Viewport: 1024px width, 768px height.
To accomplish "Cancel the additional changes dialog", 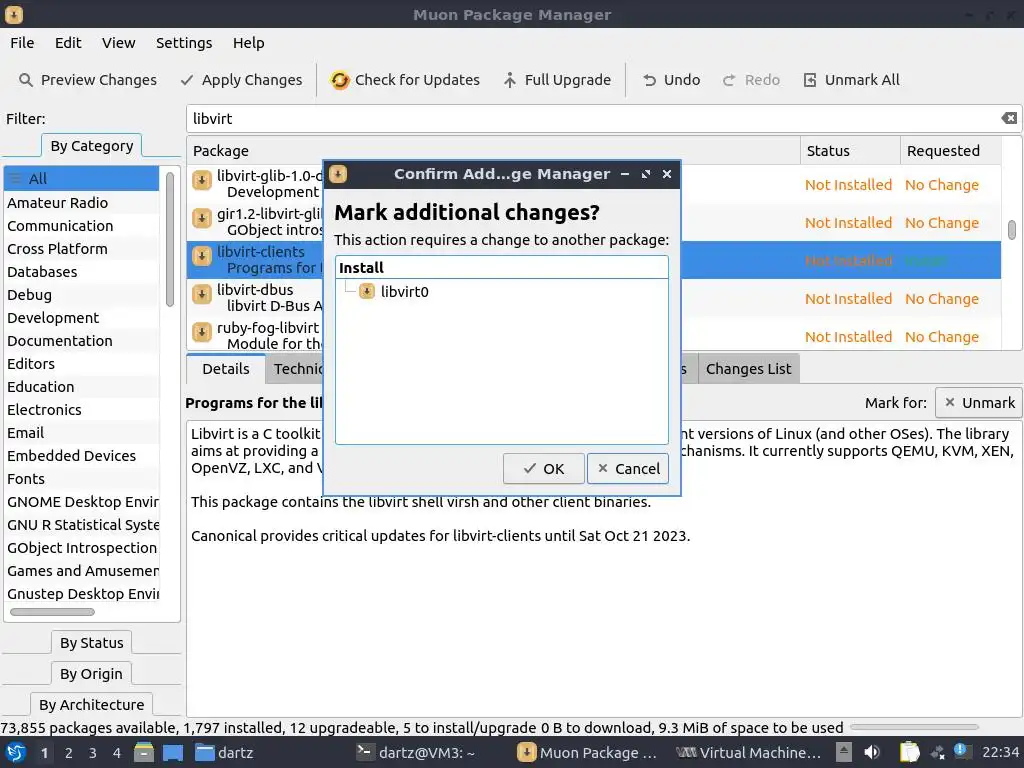I will click(x=628, y=468).
